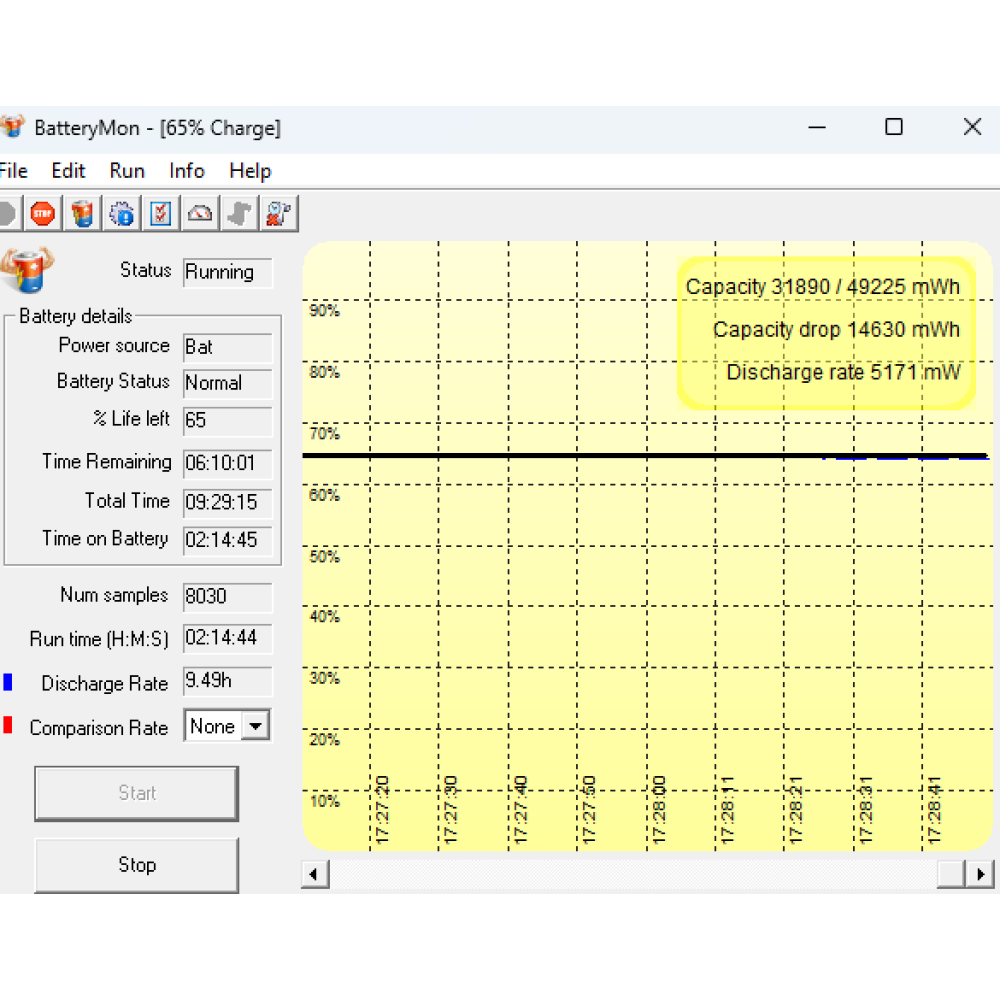The width and height of the screenshot is (1000, 1000).
Task: Open battery information via the battery toolbar icon
Action: pyautogui.click(x=83, y=213)
